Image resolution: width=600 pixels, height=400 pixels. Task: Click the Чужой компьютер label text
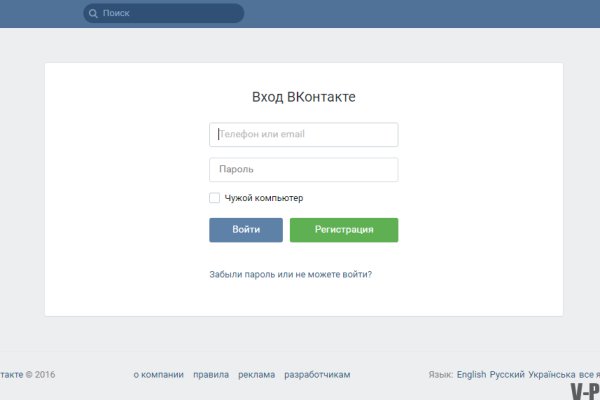pyautogui.click(x=263, y=198)
